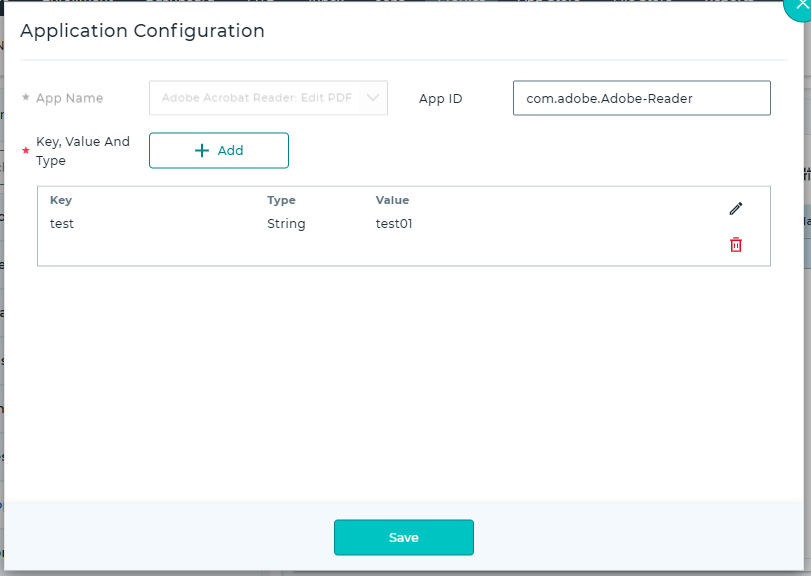Select the 'test' key cell
Viewport: 811px width, 576px height.
tap(62, 223)
